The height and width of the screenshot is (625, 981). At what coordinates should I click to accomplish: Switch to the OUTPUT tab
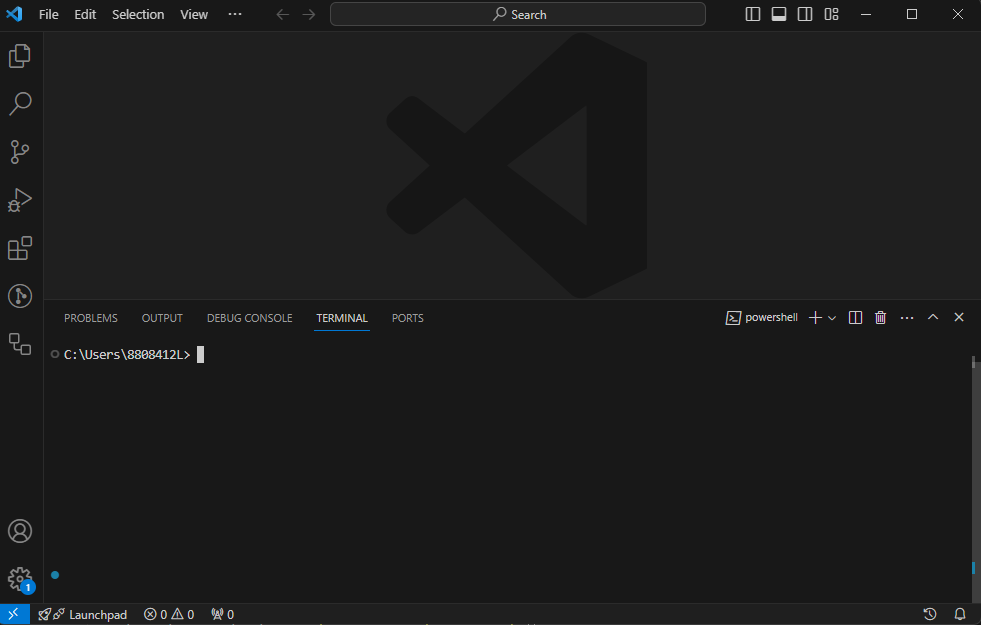pos(162,318)
